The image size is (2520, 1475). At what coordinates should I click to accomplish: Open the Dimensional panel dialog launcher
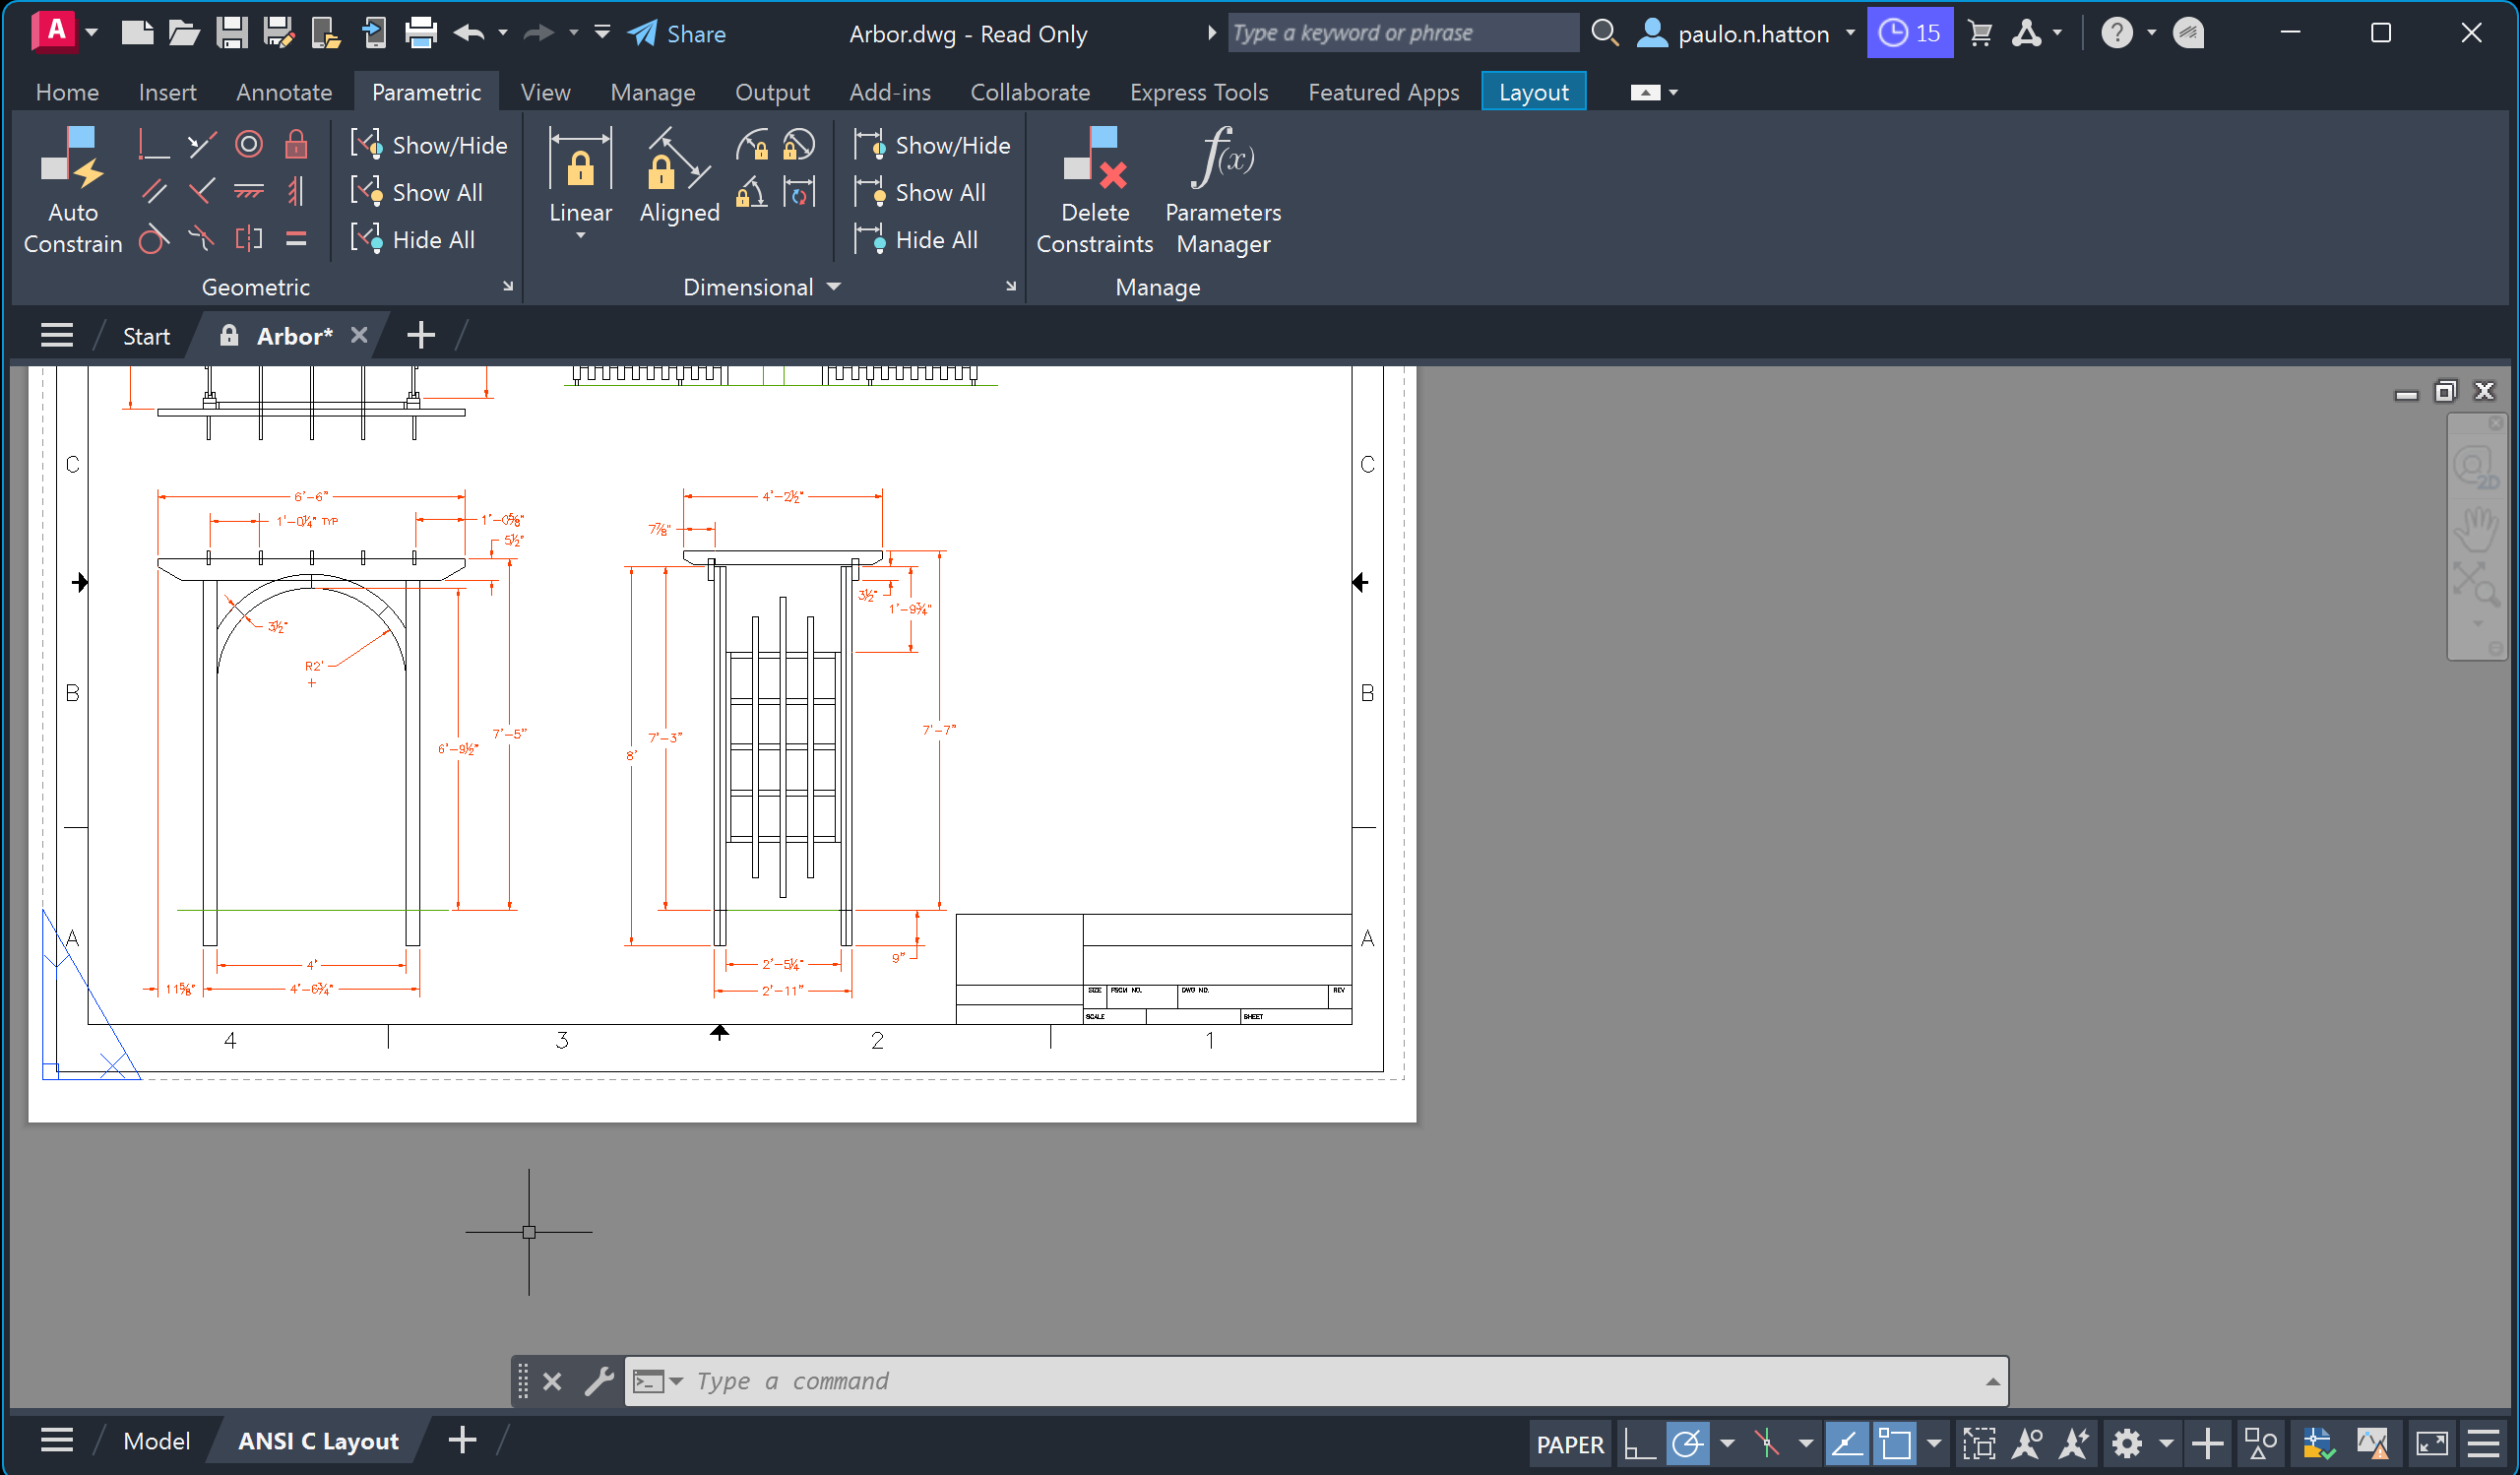1011,287
